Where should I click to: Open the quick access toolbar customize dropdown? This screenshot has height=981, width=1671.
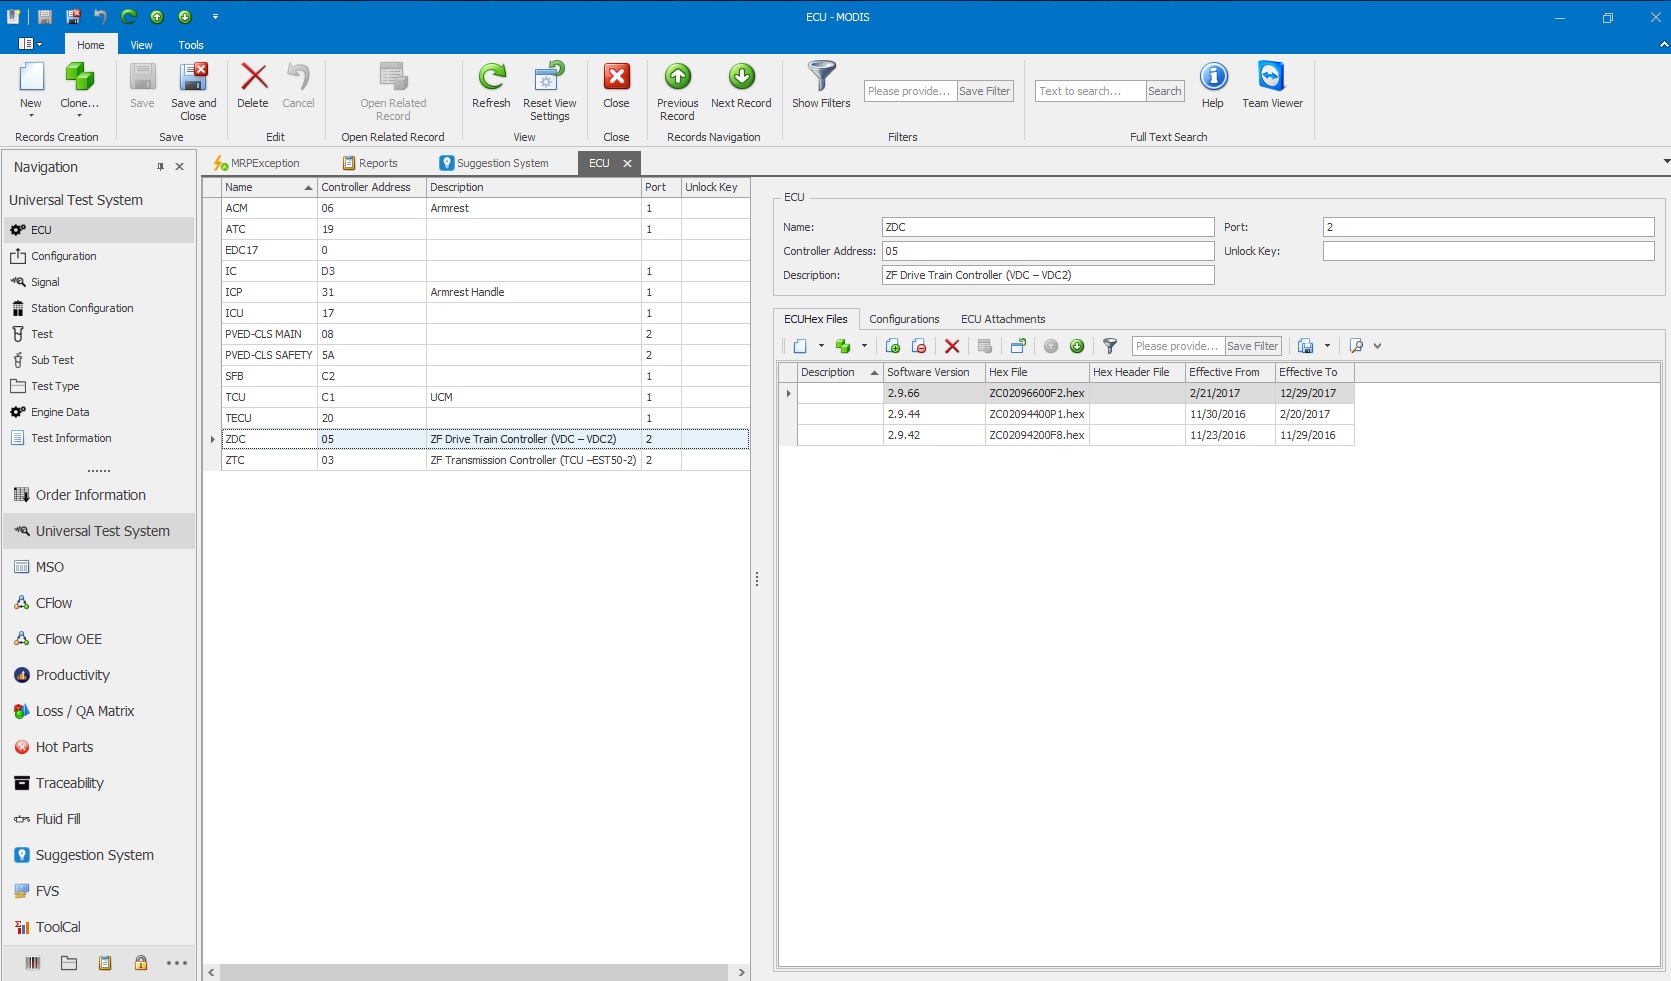pos(215,16)
